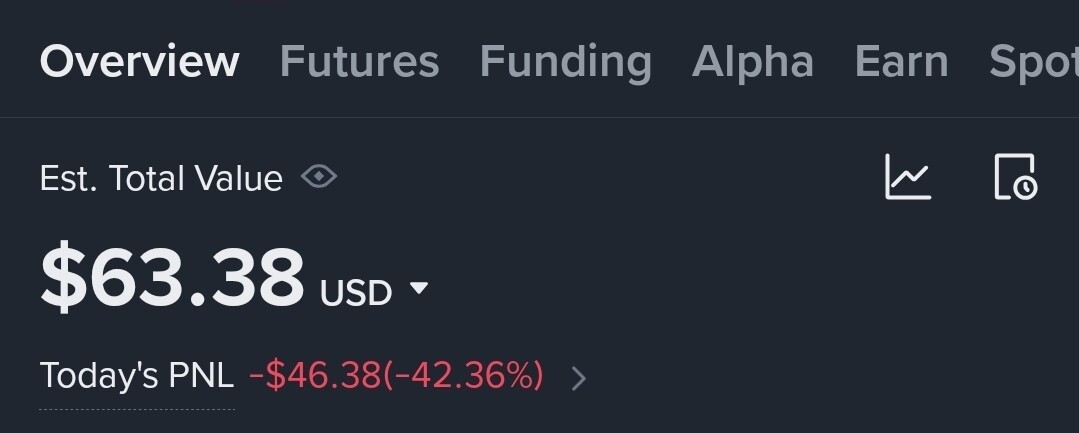The width and height of the screenshot is (1079, 433).
Task: Go to the Alpha tab
Action: pos(753,62)
